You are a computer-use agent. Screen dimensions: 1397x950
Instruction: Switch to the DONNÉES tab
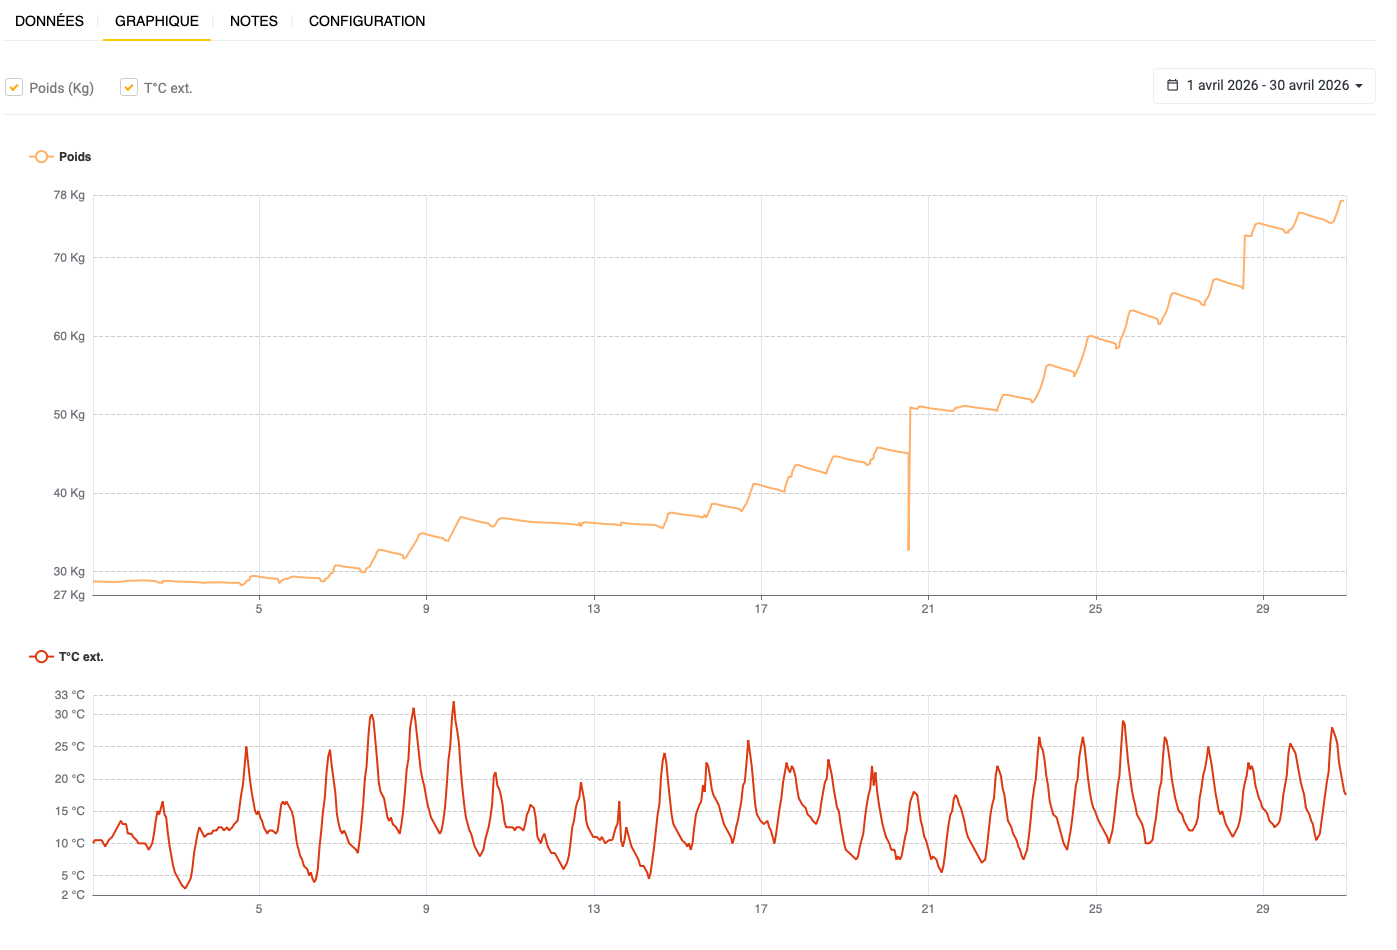pyautogui.click(x=49, y=21)
